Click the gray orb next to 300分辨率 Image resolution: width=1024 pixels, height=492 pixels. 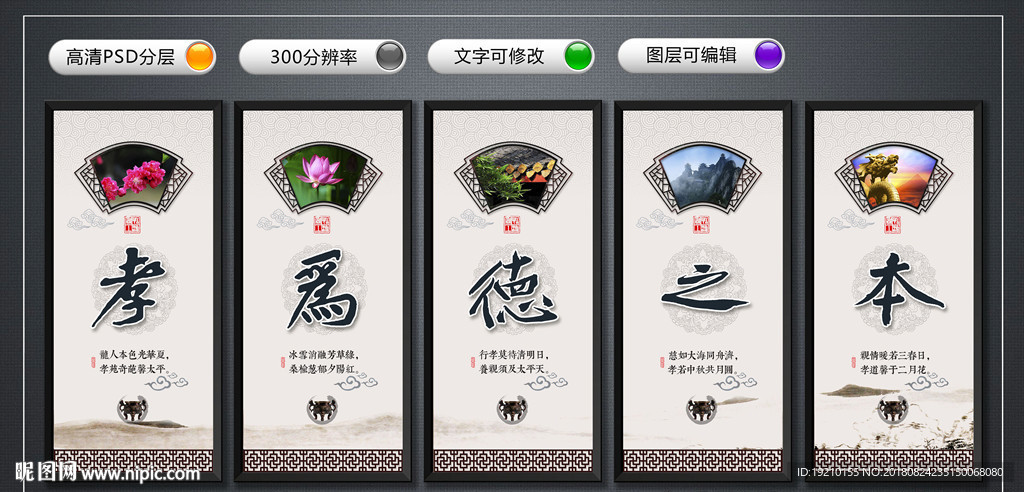pyautogui.click(x=390, y=56)
